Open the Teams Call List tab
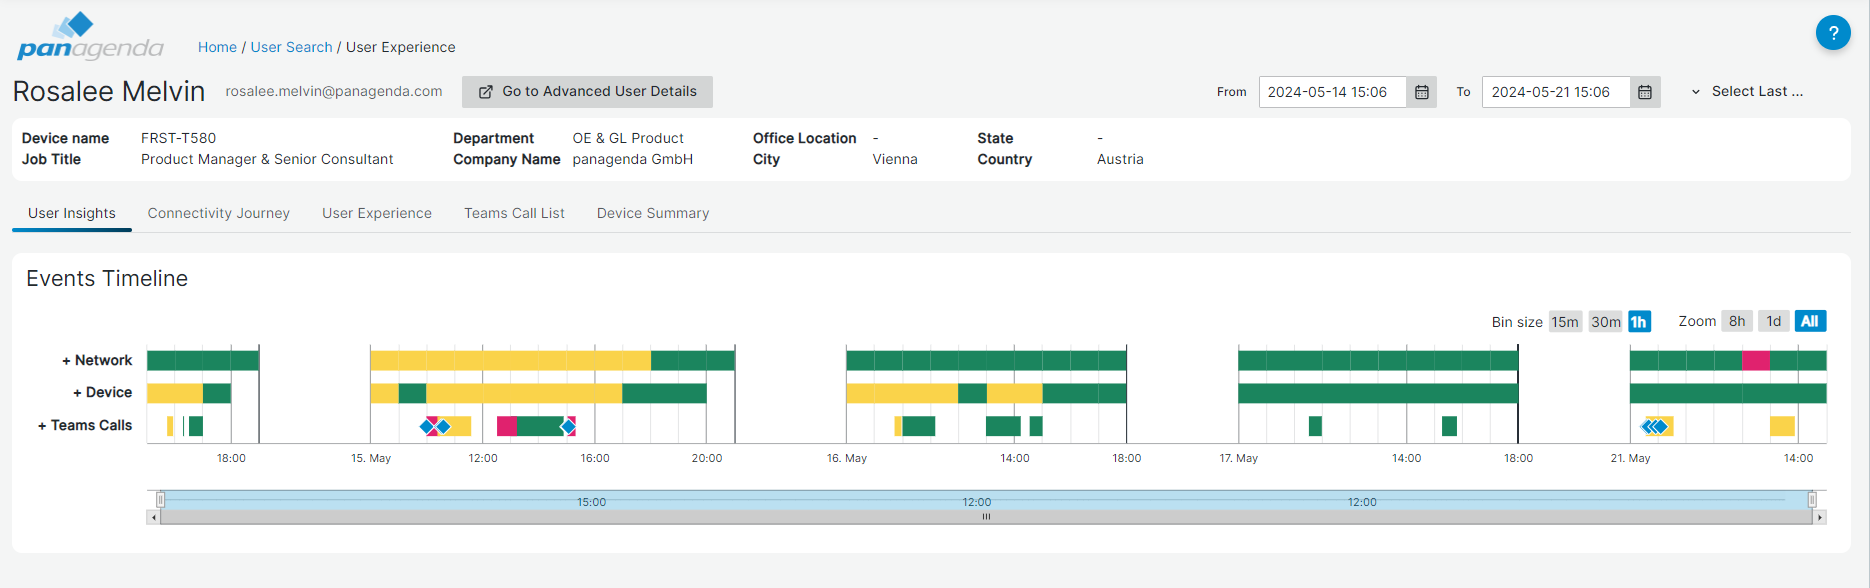 514,213
